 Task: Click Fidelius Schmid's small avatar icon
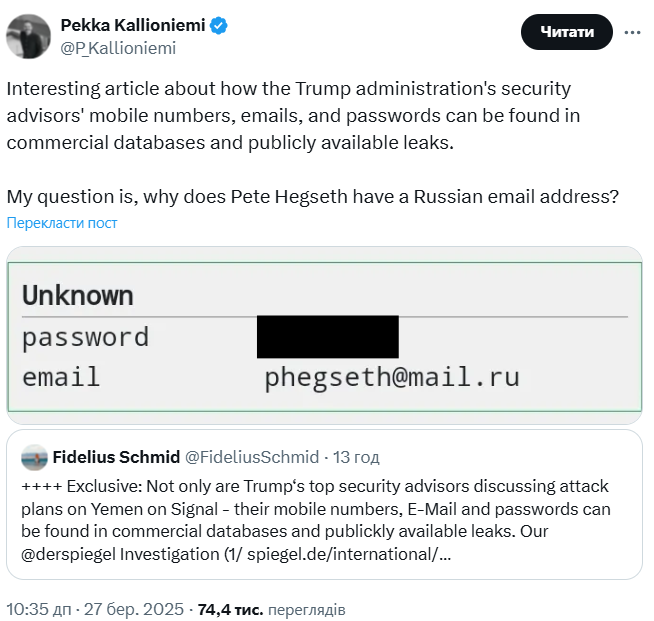pos(33,457)
